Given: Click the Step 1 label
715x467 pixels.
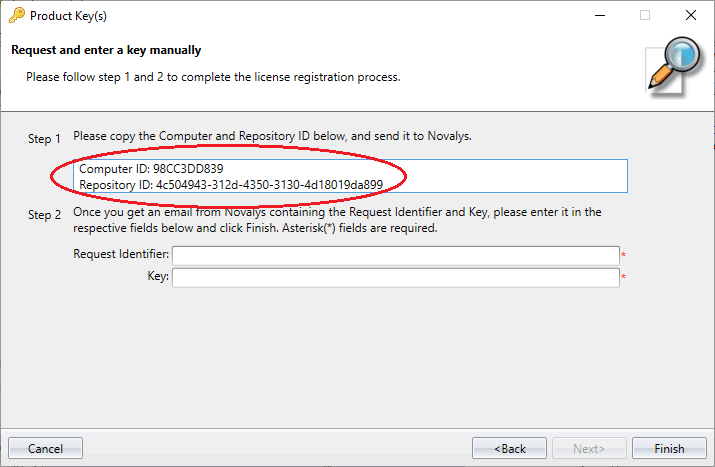Looking at the screenshot, I should pyautogui.click(x=44, y=139).
